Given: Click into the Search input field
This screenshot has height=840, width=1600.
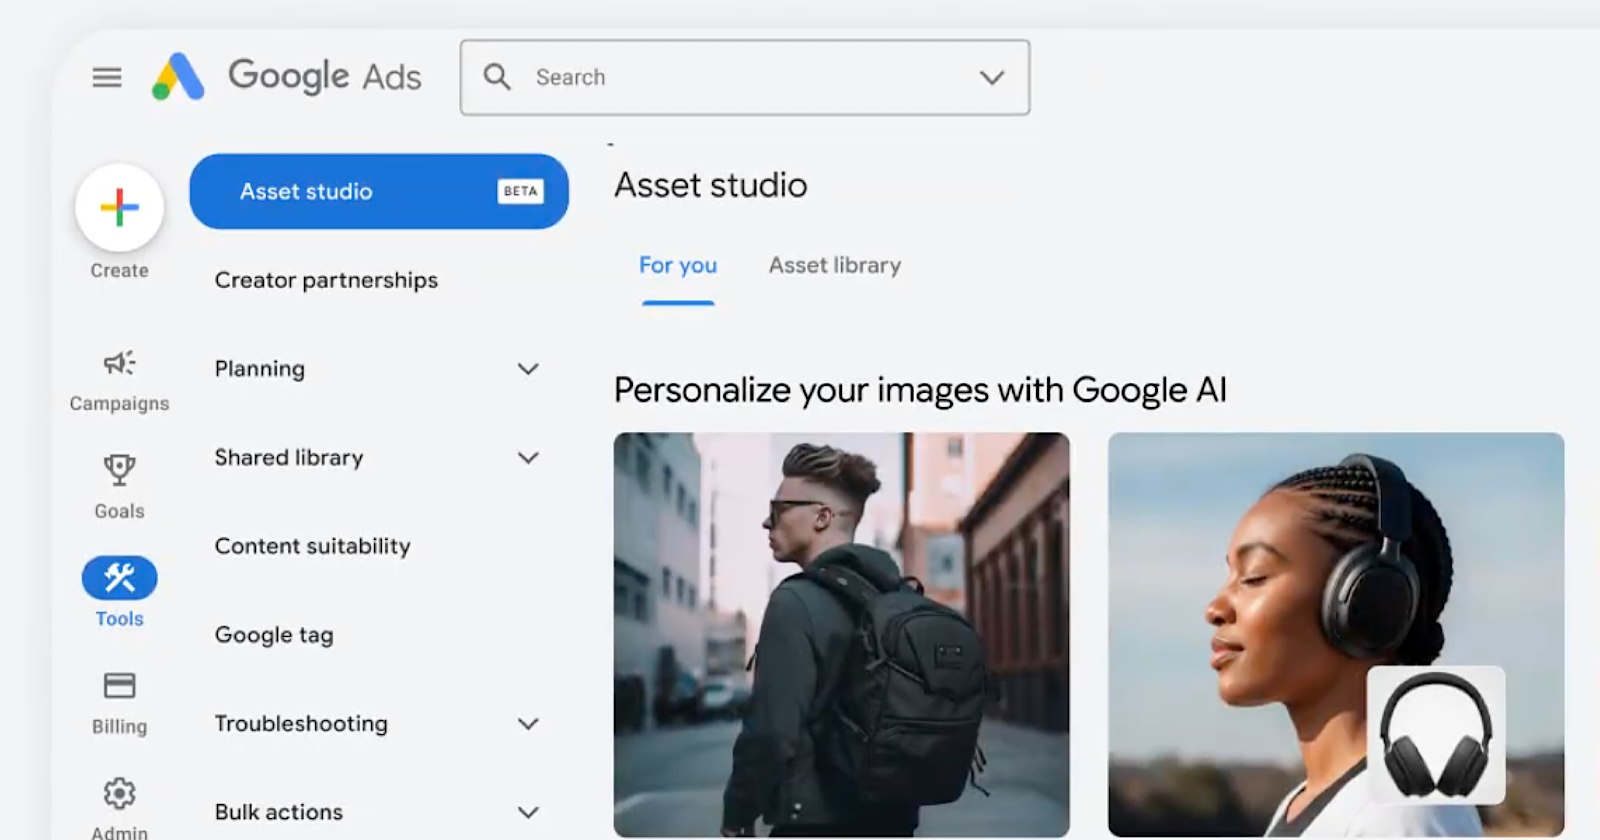Looking at the screenshot, I should coord(740,77).
